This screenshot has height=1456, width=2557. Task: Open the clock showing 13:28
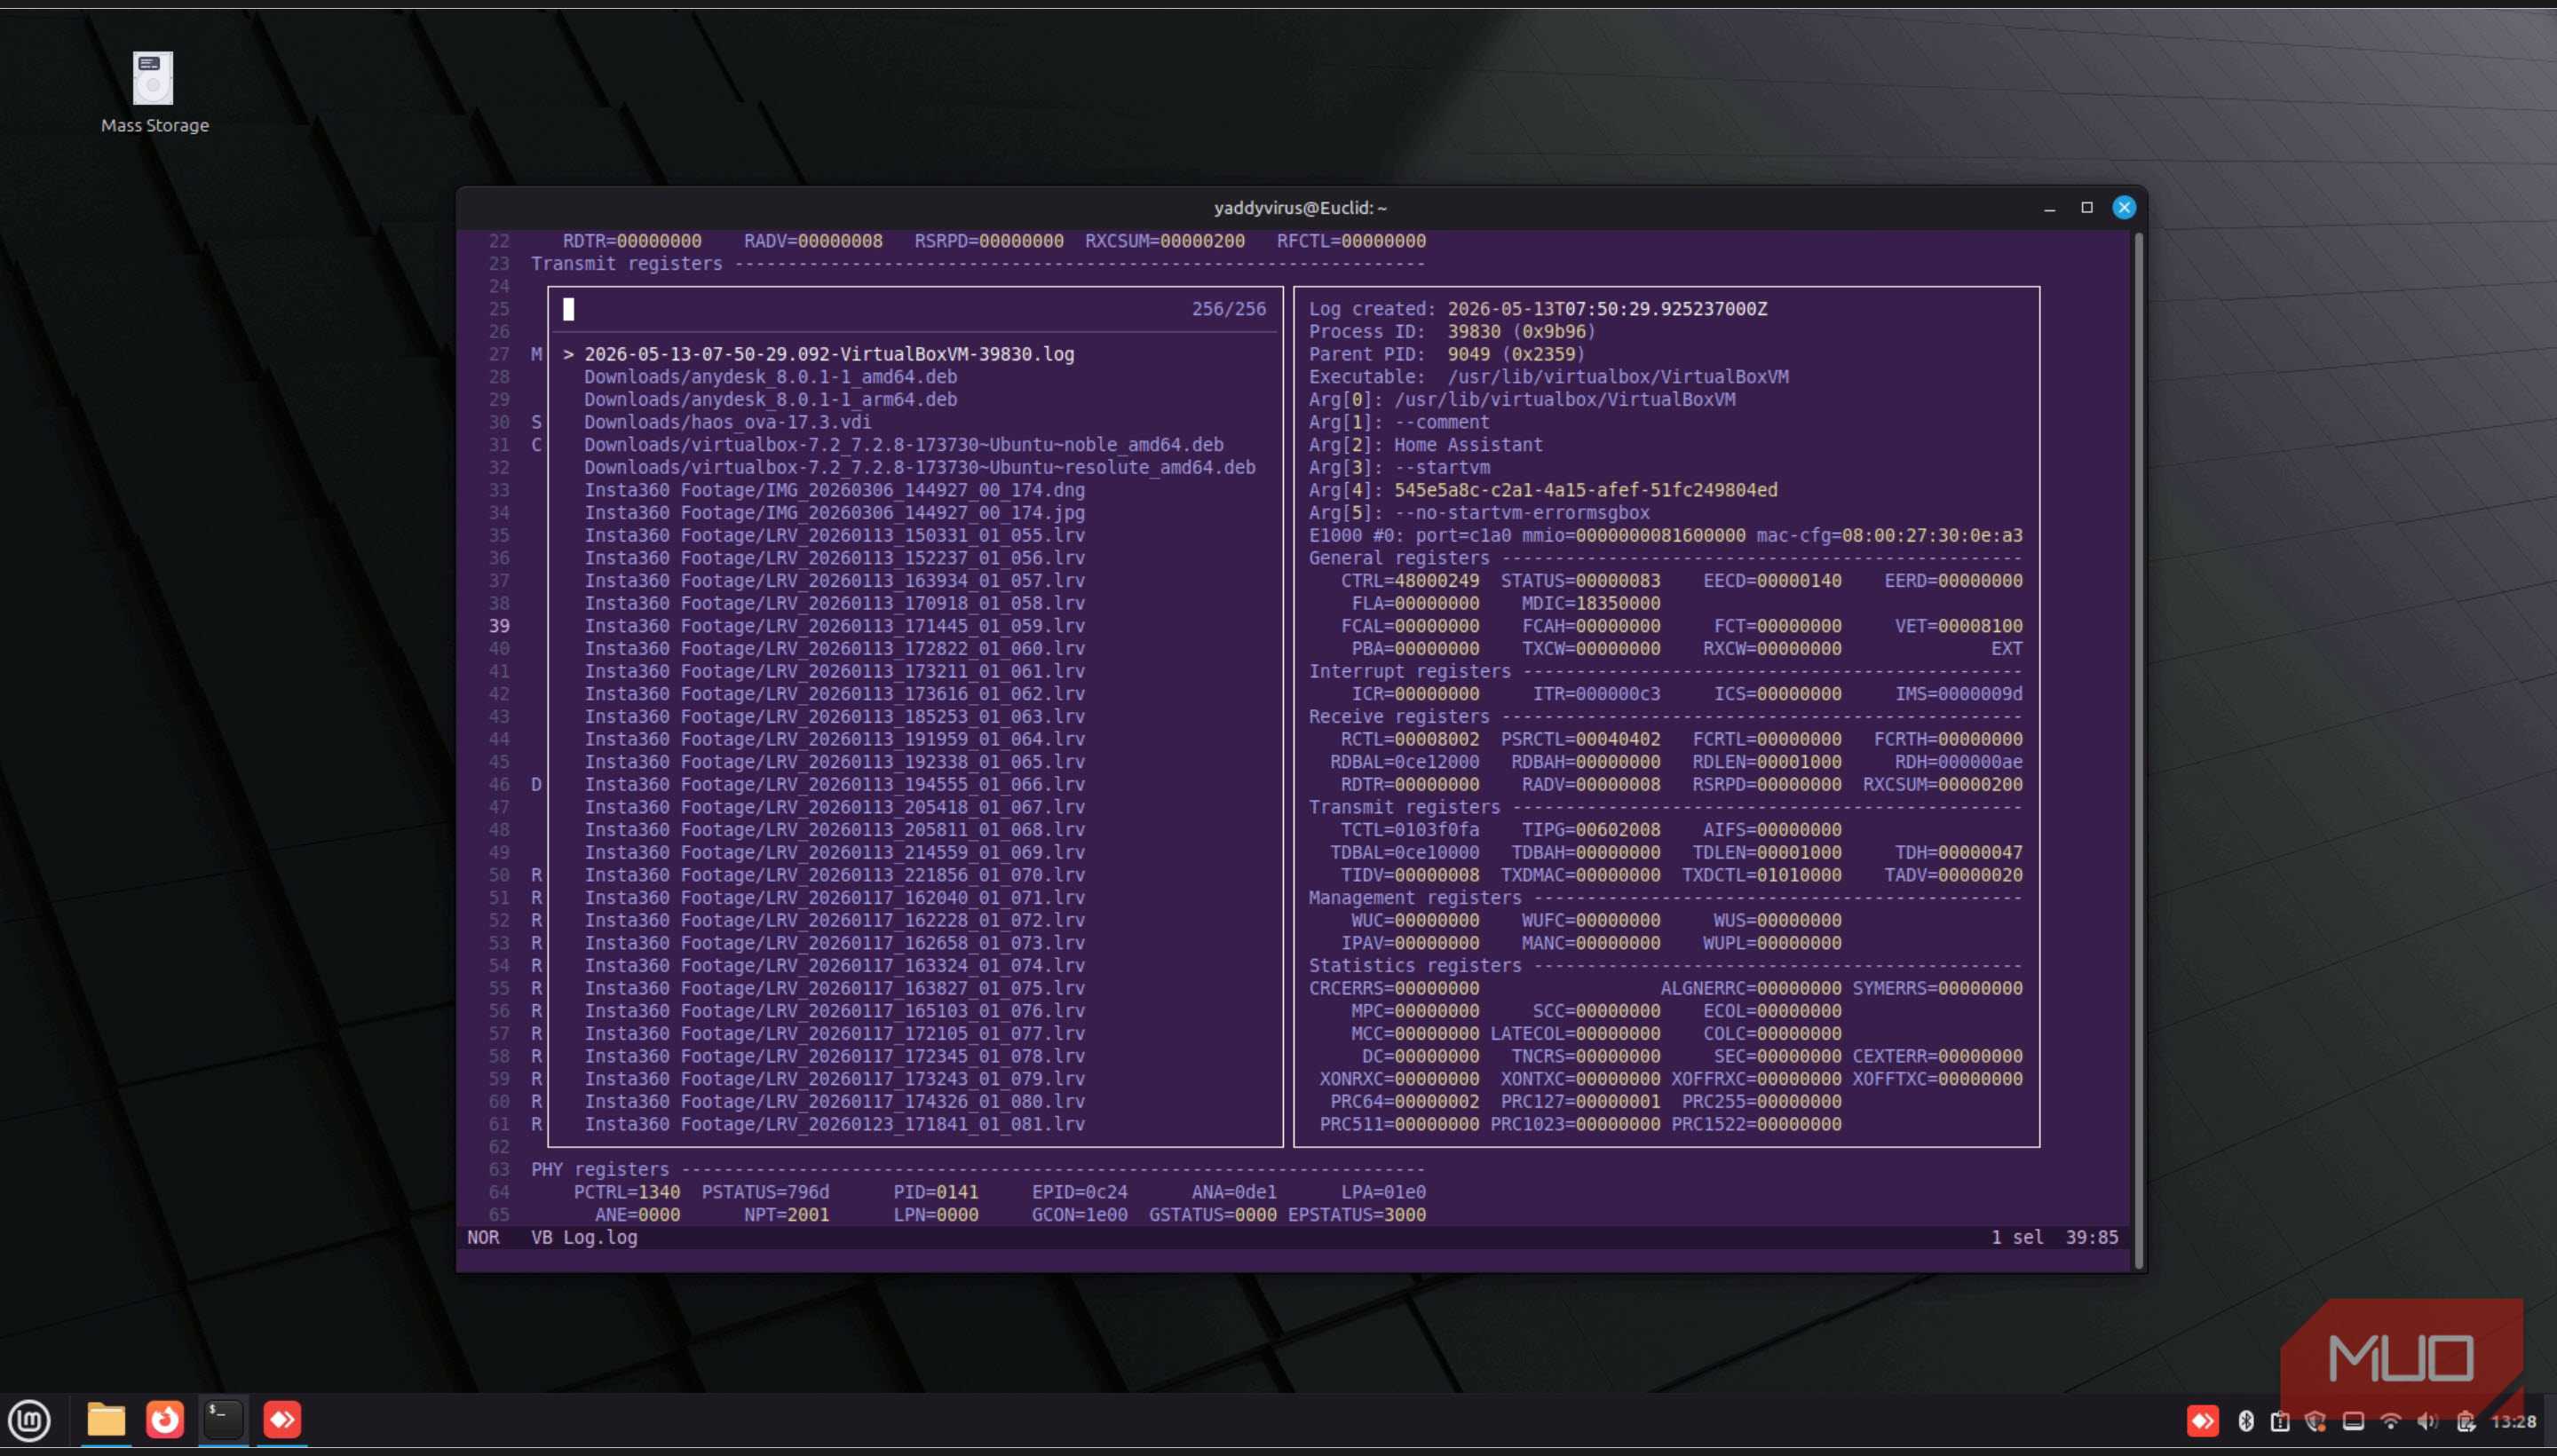click(2514, 1421)
